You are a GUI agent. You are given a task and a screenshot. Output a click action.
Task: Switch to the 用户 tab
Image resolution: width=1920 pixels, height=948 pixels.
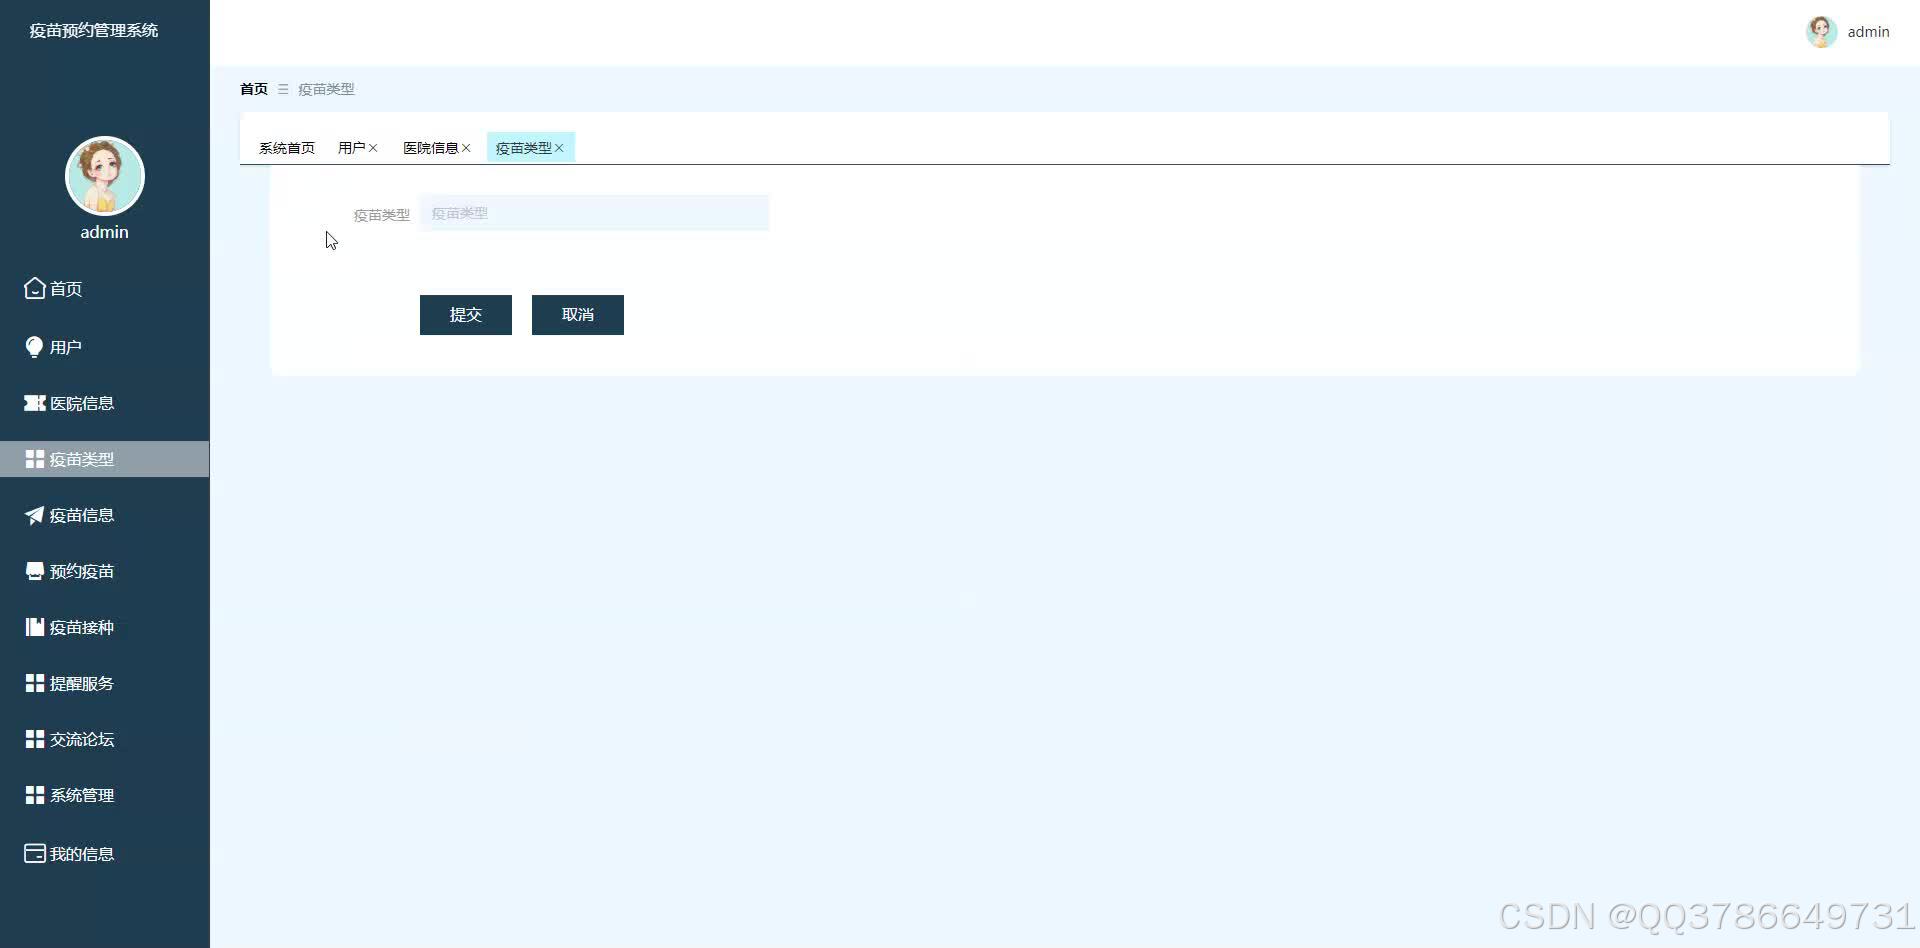pyautogui.click(x=351, y=148)
